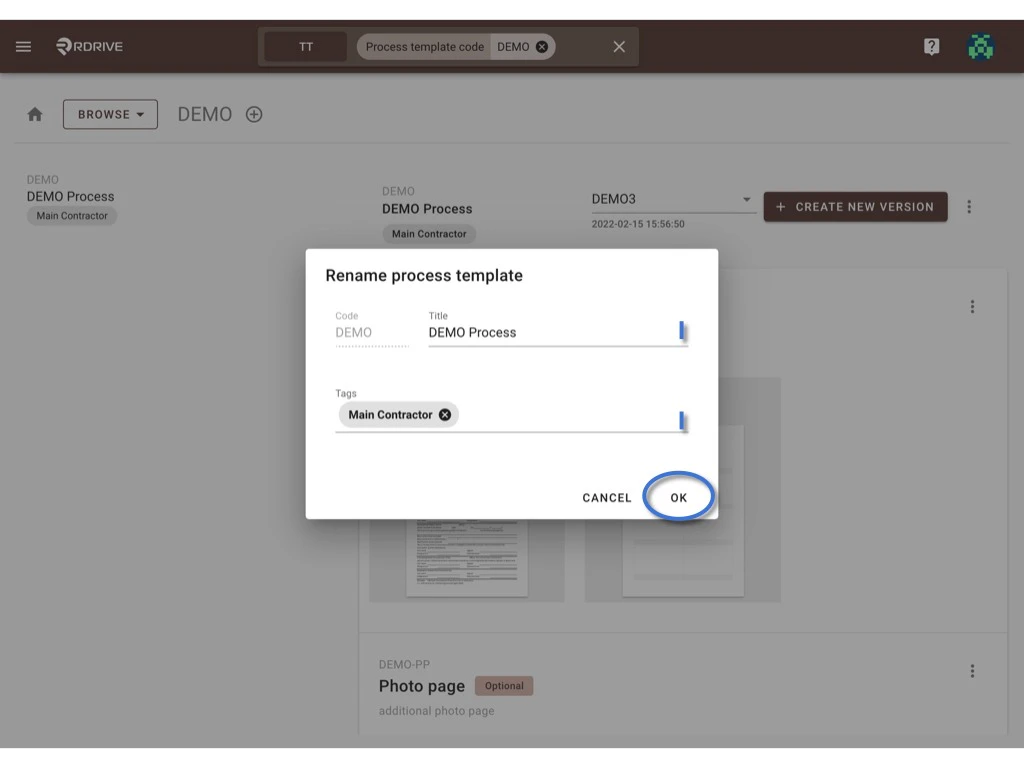Open the three-dot menu on the Photo page card
Screen dimensions: 1024x768
point(971,671)
